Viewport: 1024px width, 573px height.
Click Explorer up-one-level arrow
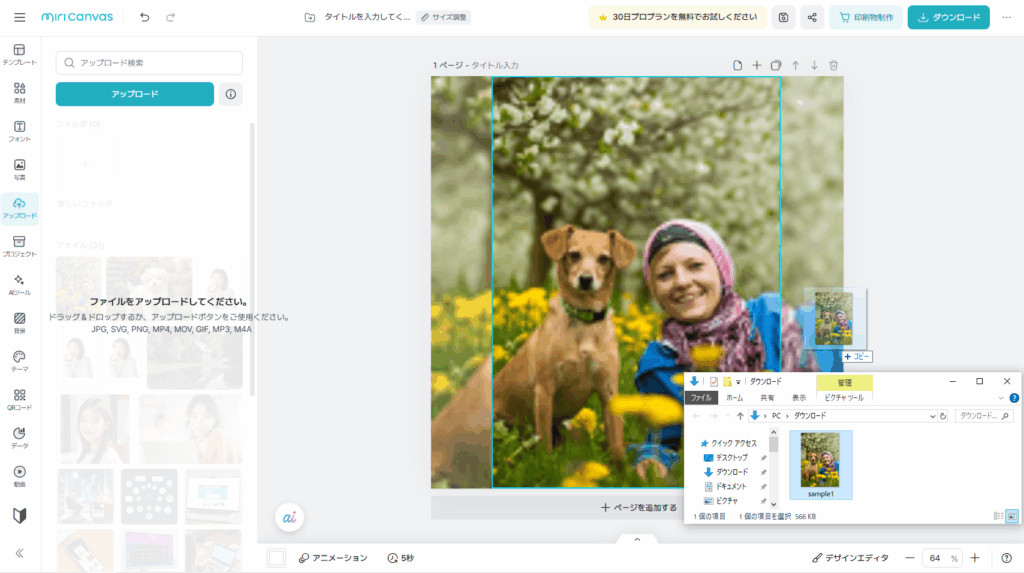pyautogui.click(x=739, y=416)
